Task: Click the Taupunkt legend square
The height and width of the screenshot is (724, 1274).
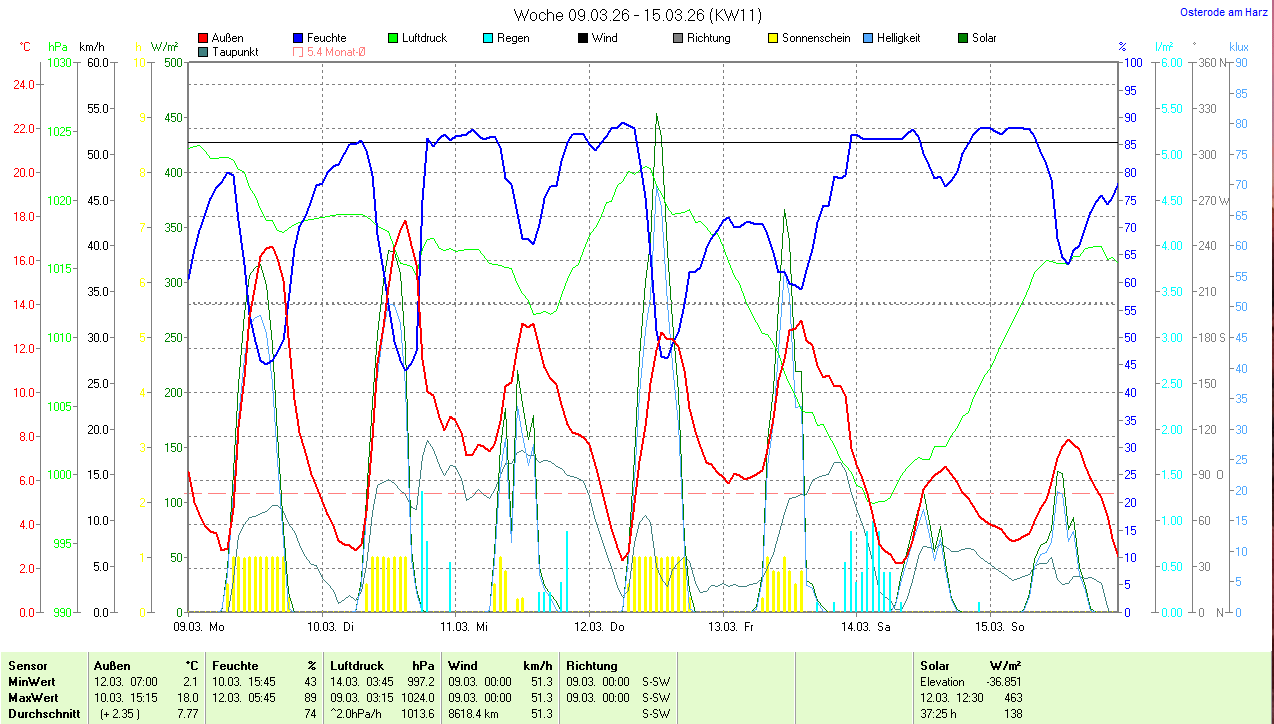Action: [x=204, y=51]
